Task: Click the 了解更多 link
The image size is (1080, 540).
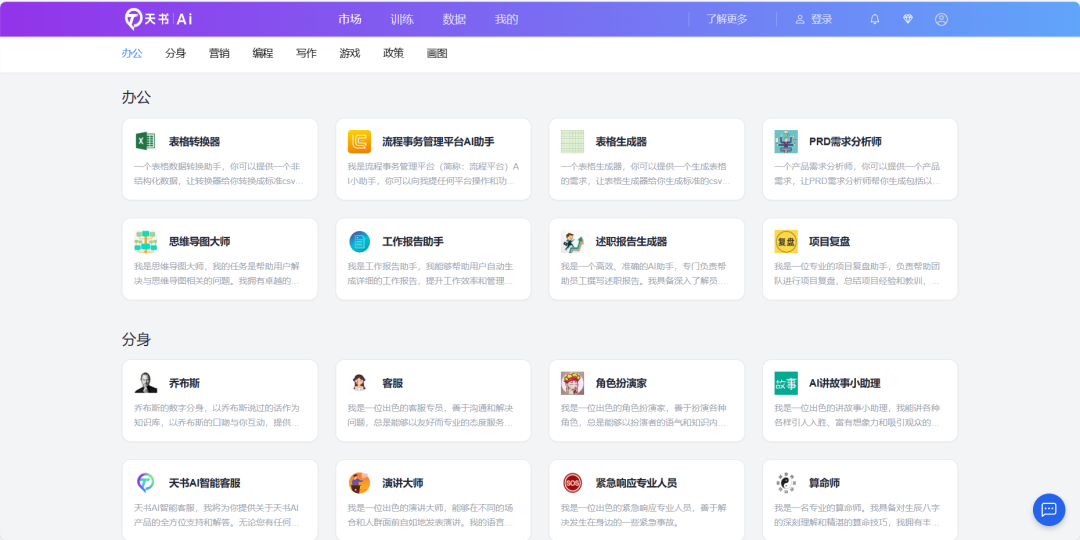Action: (727, 19)
